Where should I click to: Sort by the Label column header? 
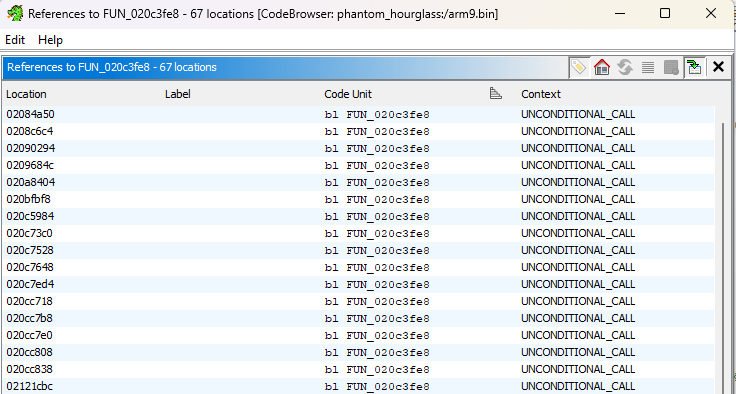tap(177, 94)
